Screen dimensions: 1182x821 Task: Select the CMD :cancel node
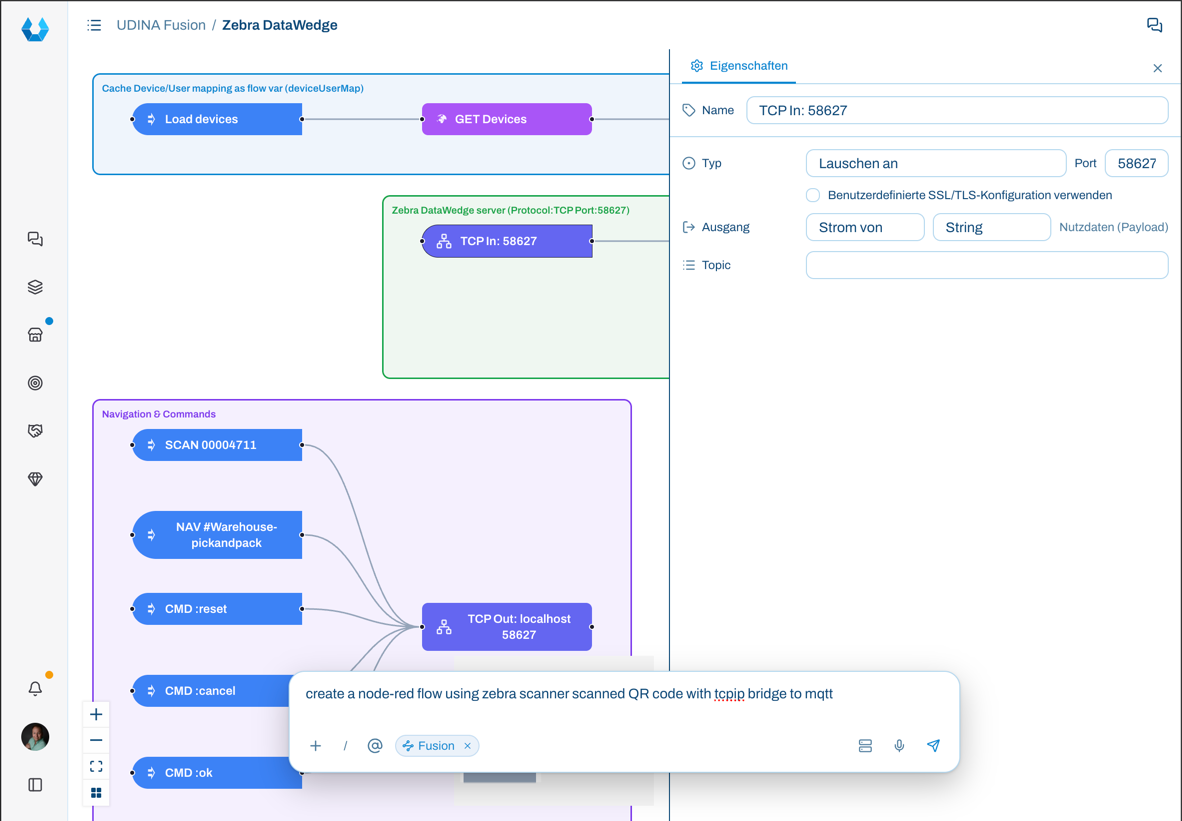click(211, 691)
